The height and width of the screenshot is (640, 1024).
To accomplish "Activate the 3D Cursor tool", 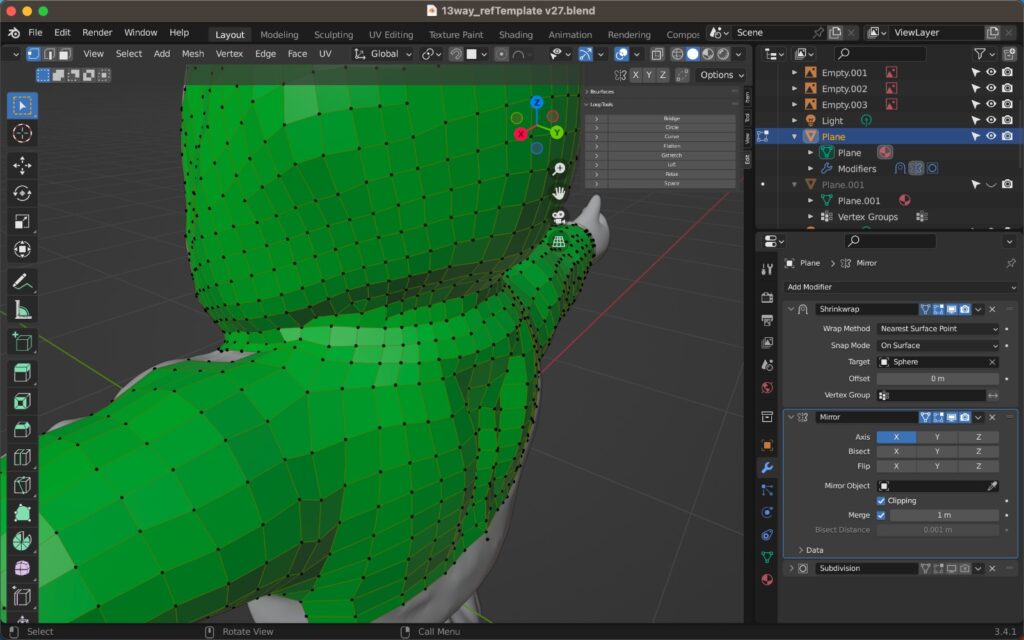I will 22,133.
